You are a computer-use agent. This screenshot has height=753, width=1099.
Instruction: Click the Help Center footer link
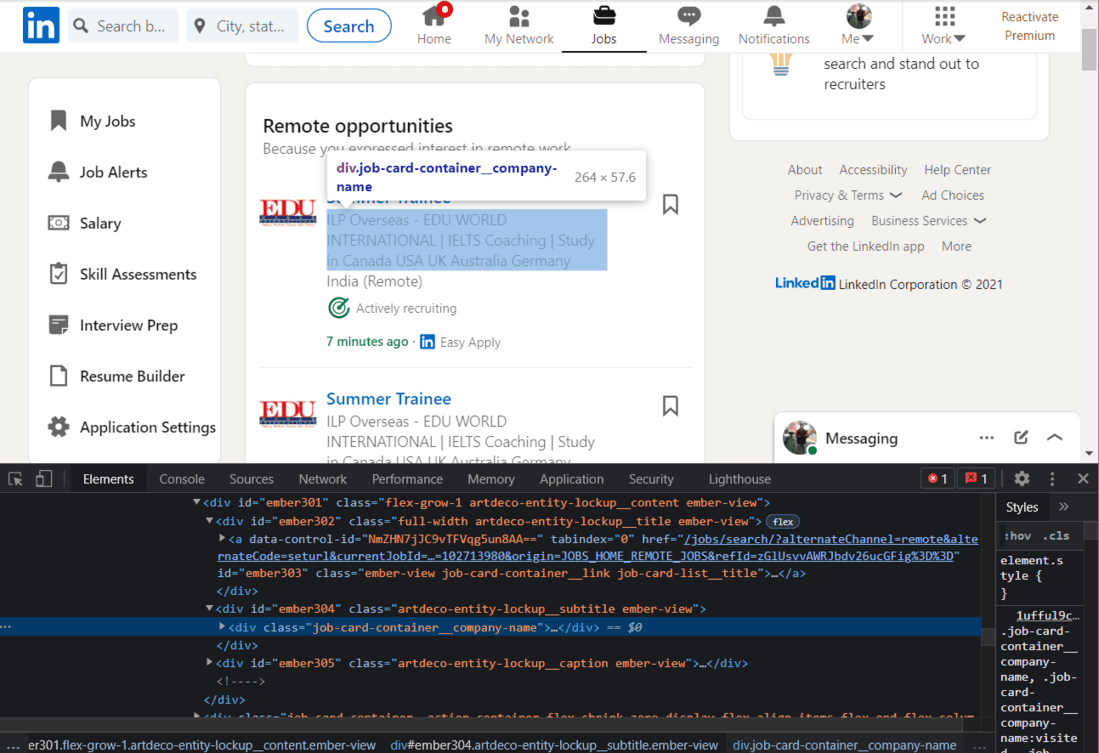pyautogui.click(x=957, y=170)
